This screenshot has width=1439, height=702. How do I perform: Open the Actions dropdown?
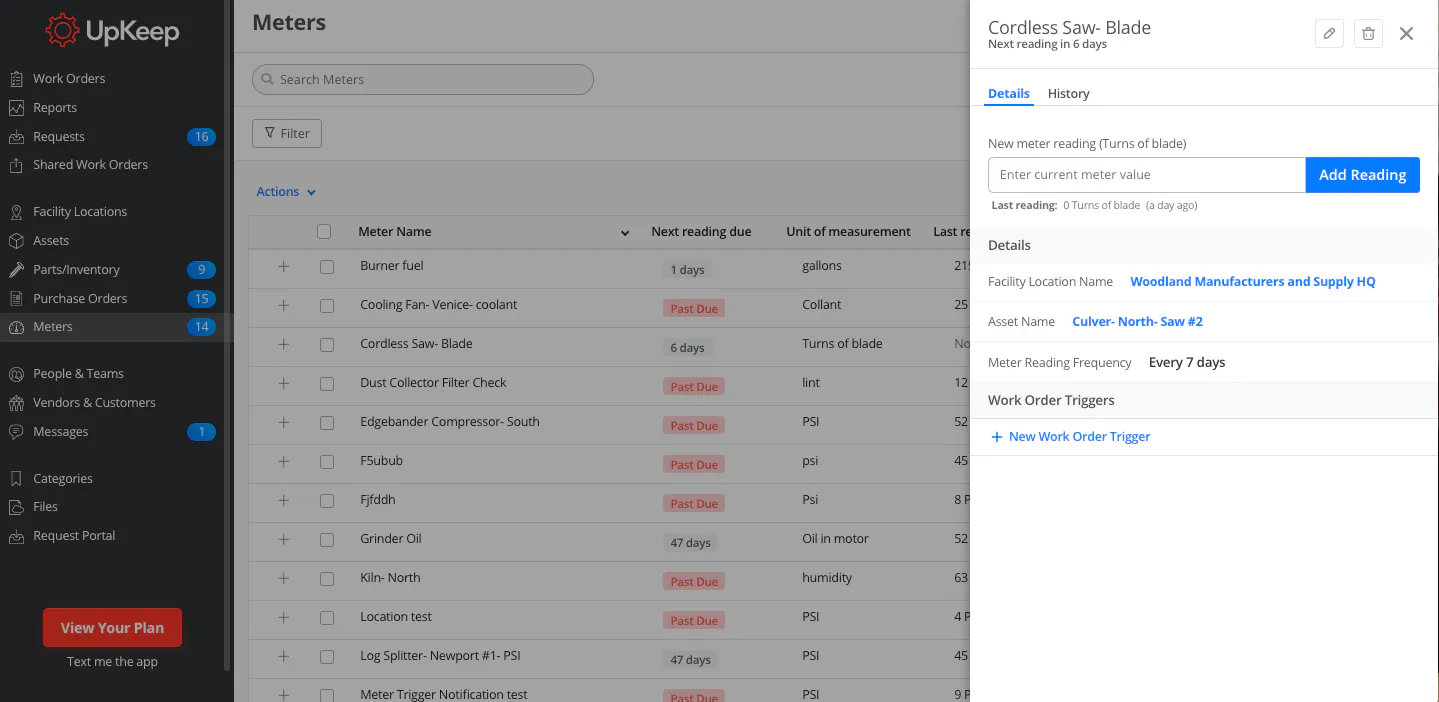[286, 192]
